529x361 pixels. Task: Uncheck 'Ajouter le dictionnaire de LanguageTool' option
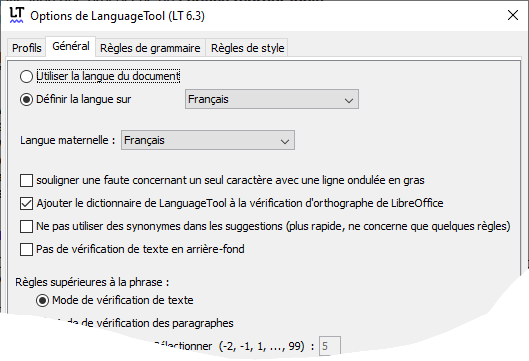coord(26,203)
